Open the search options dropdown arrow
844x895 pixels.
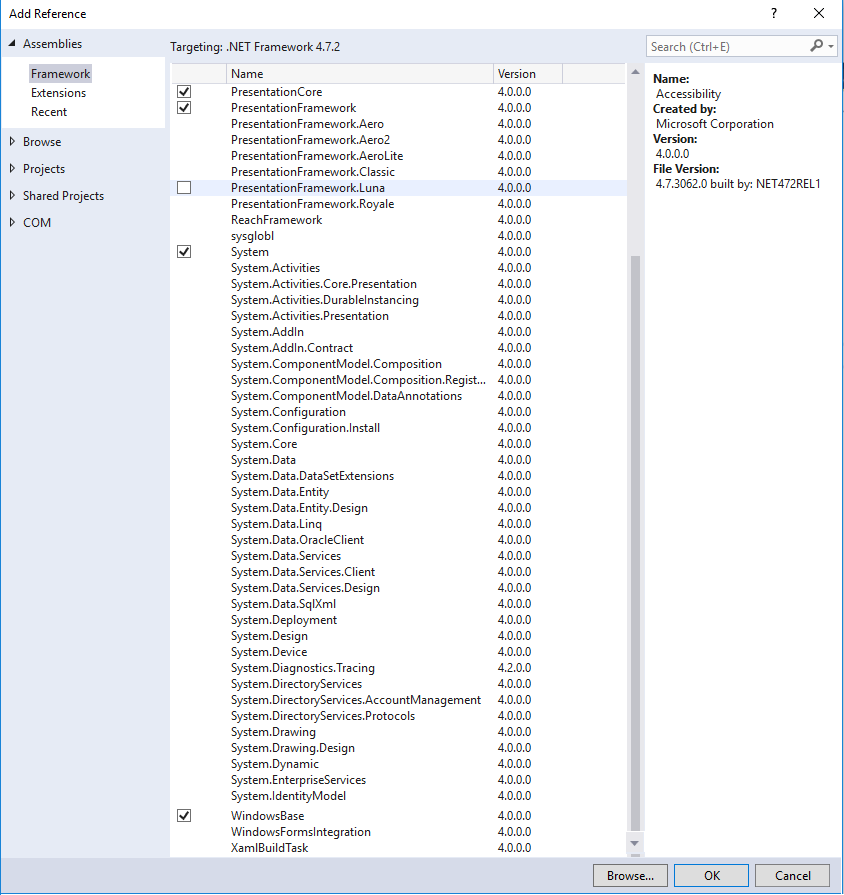(x=831, y=47)
